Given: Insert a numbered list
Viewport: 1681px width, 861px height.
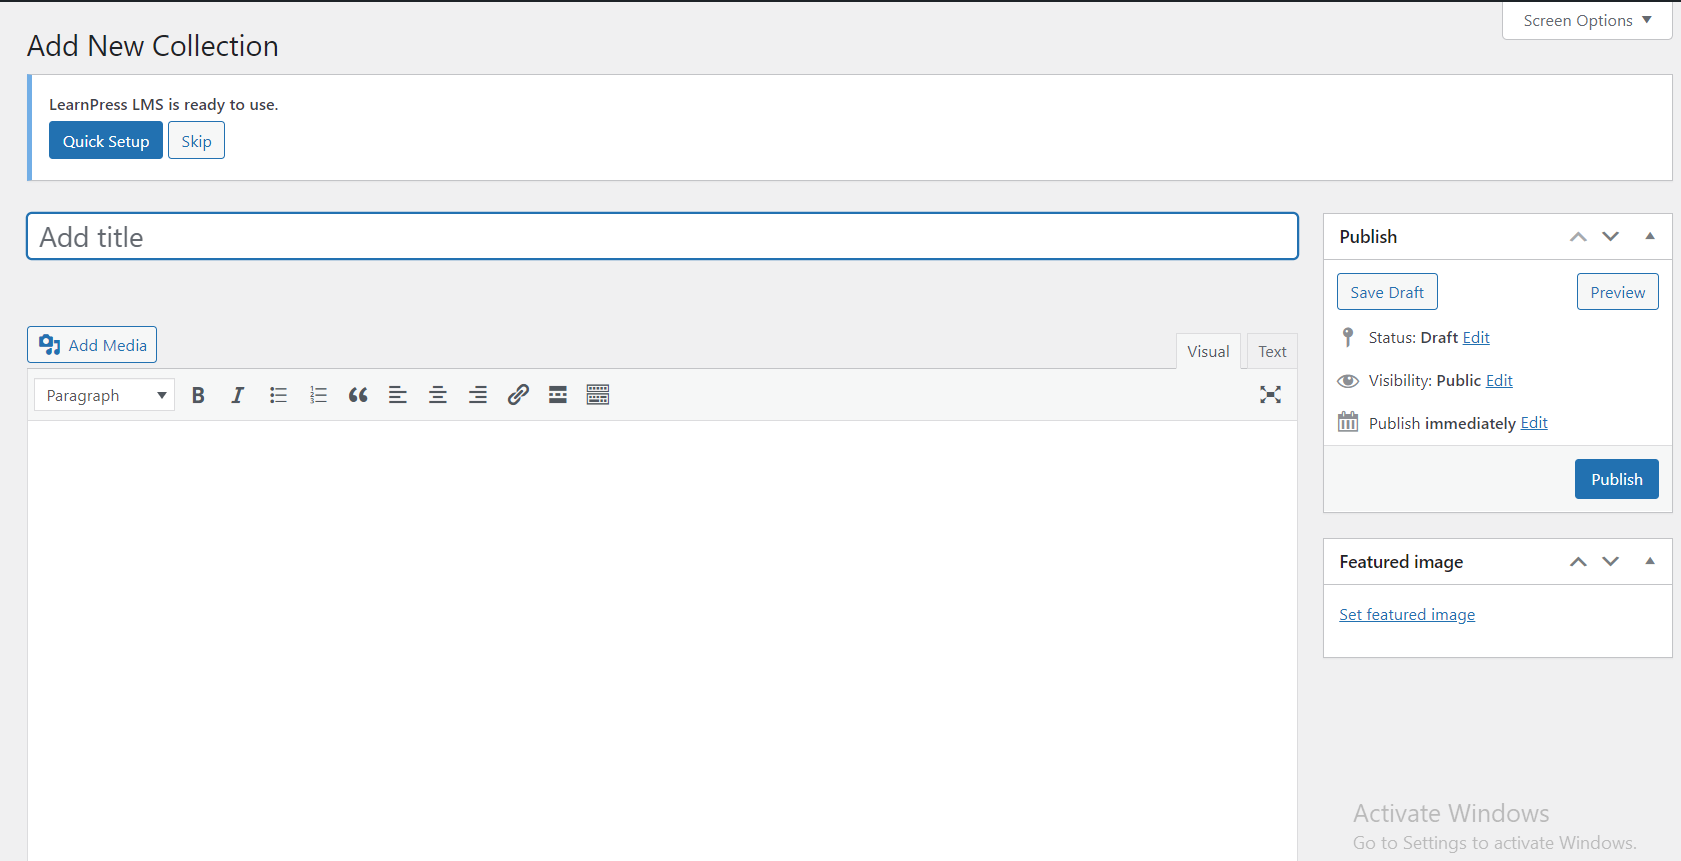Looking at the screenshot, I should point(318,395).
